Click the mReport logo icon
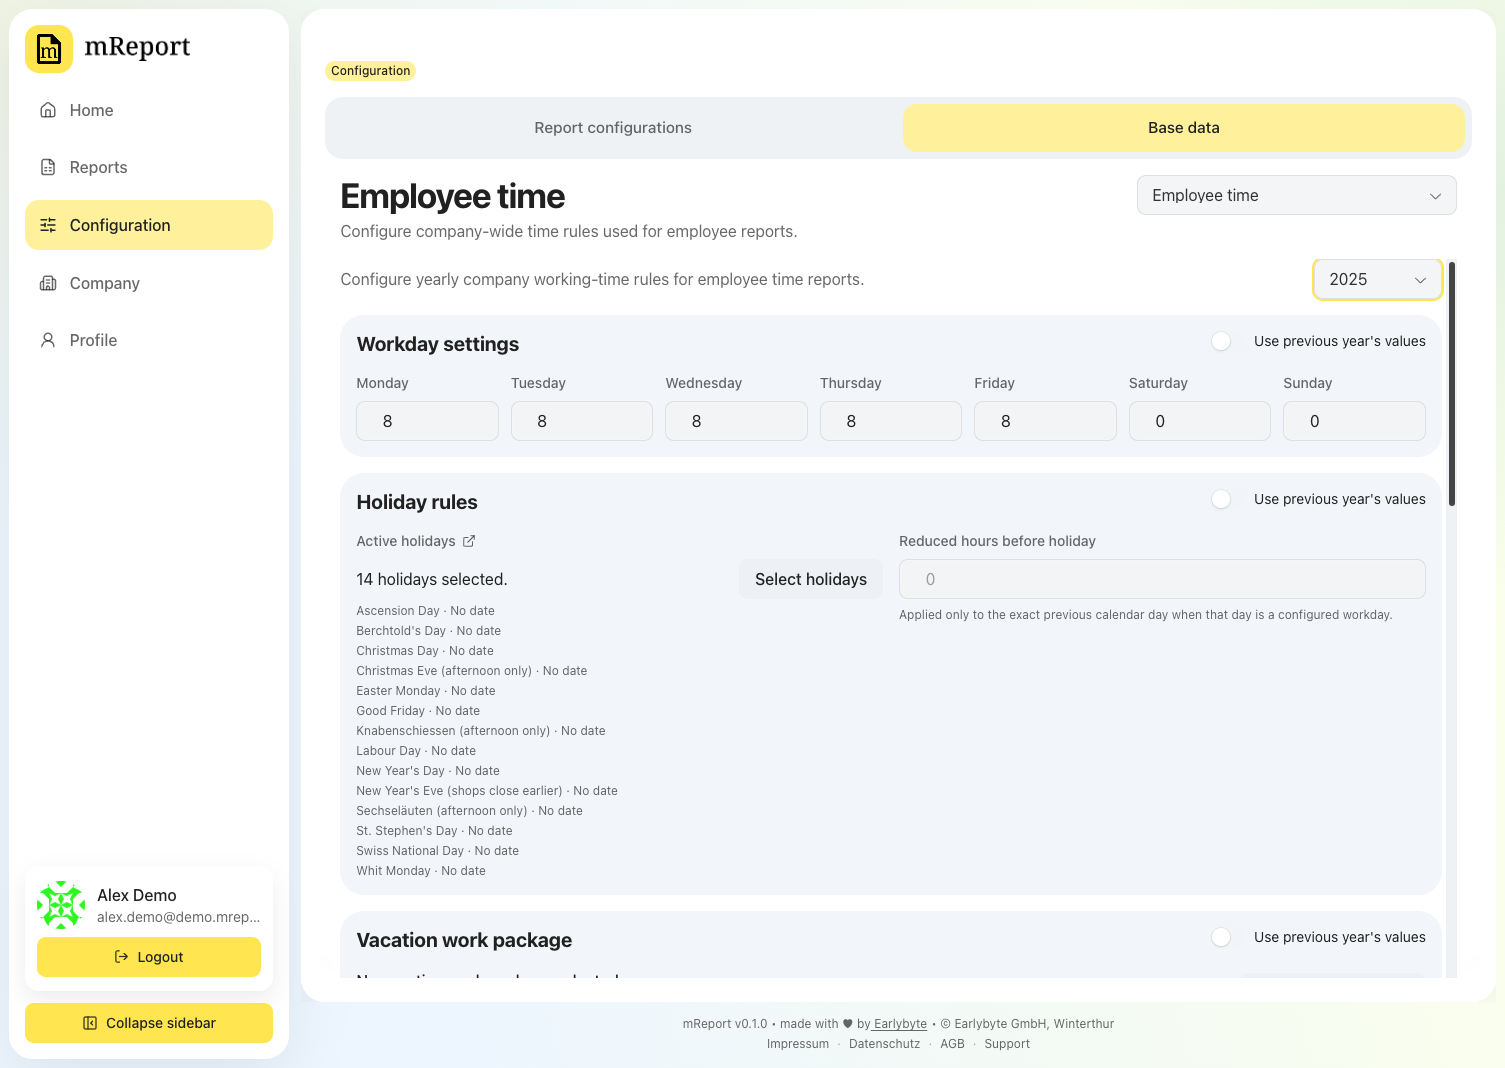1505x1068 pixels. click(x=49, y=49)
